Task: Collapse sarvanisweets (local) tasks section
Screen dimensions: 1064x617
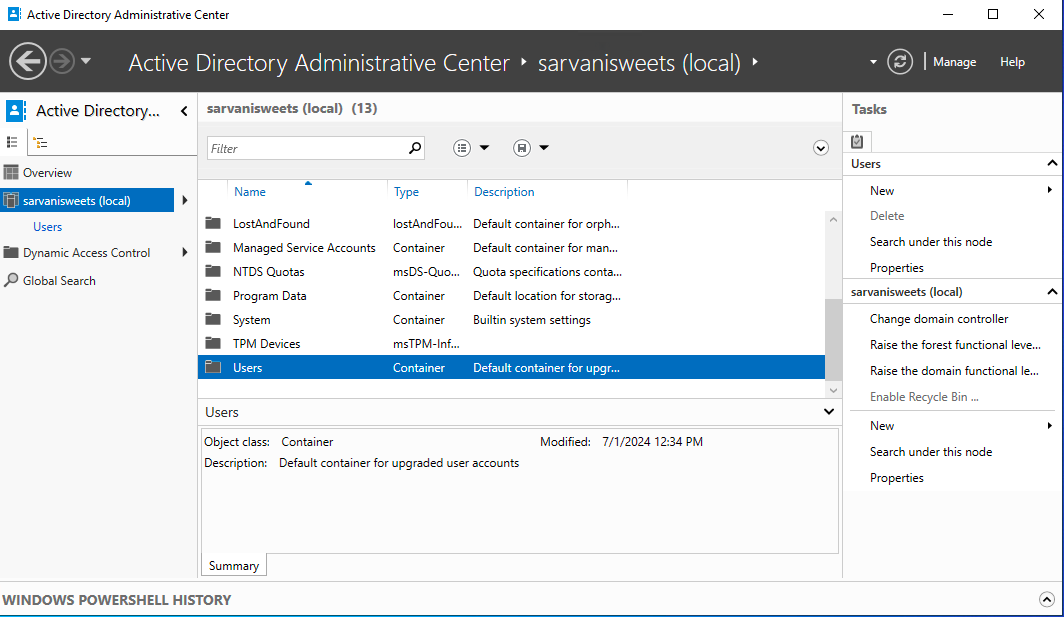Action: pyautogui.click(x=1052, y=292)
